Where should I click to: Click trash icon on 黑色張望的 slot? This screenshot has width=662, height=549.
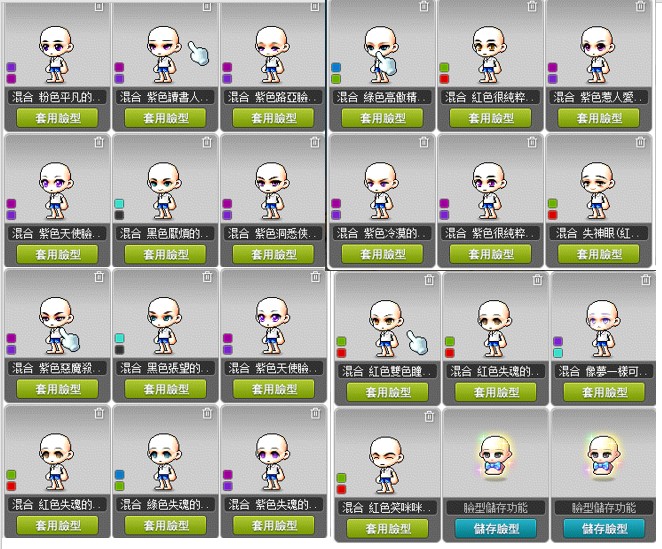207,277
